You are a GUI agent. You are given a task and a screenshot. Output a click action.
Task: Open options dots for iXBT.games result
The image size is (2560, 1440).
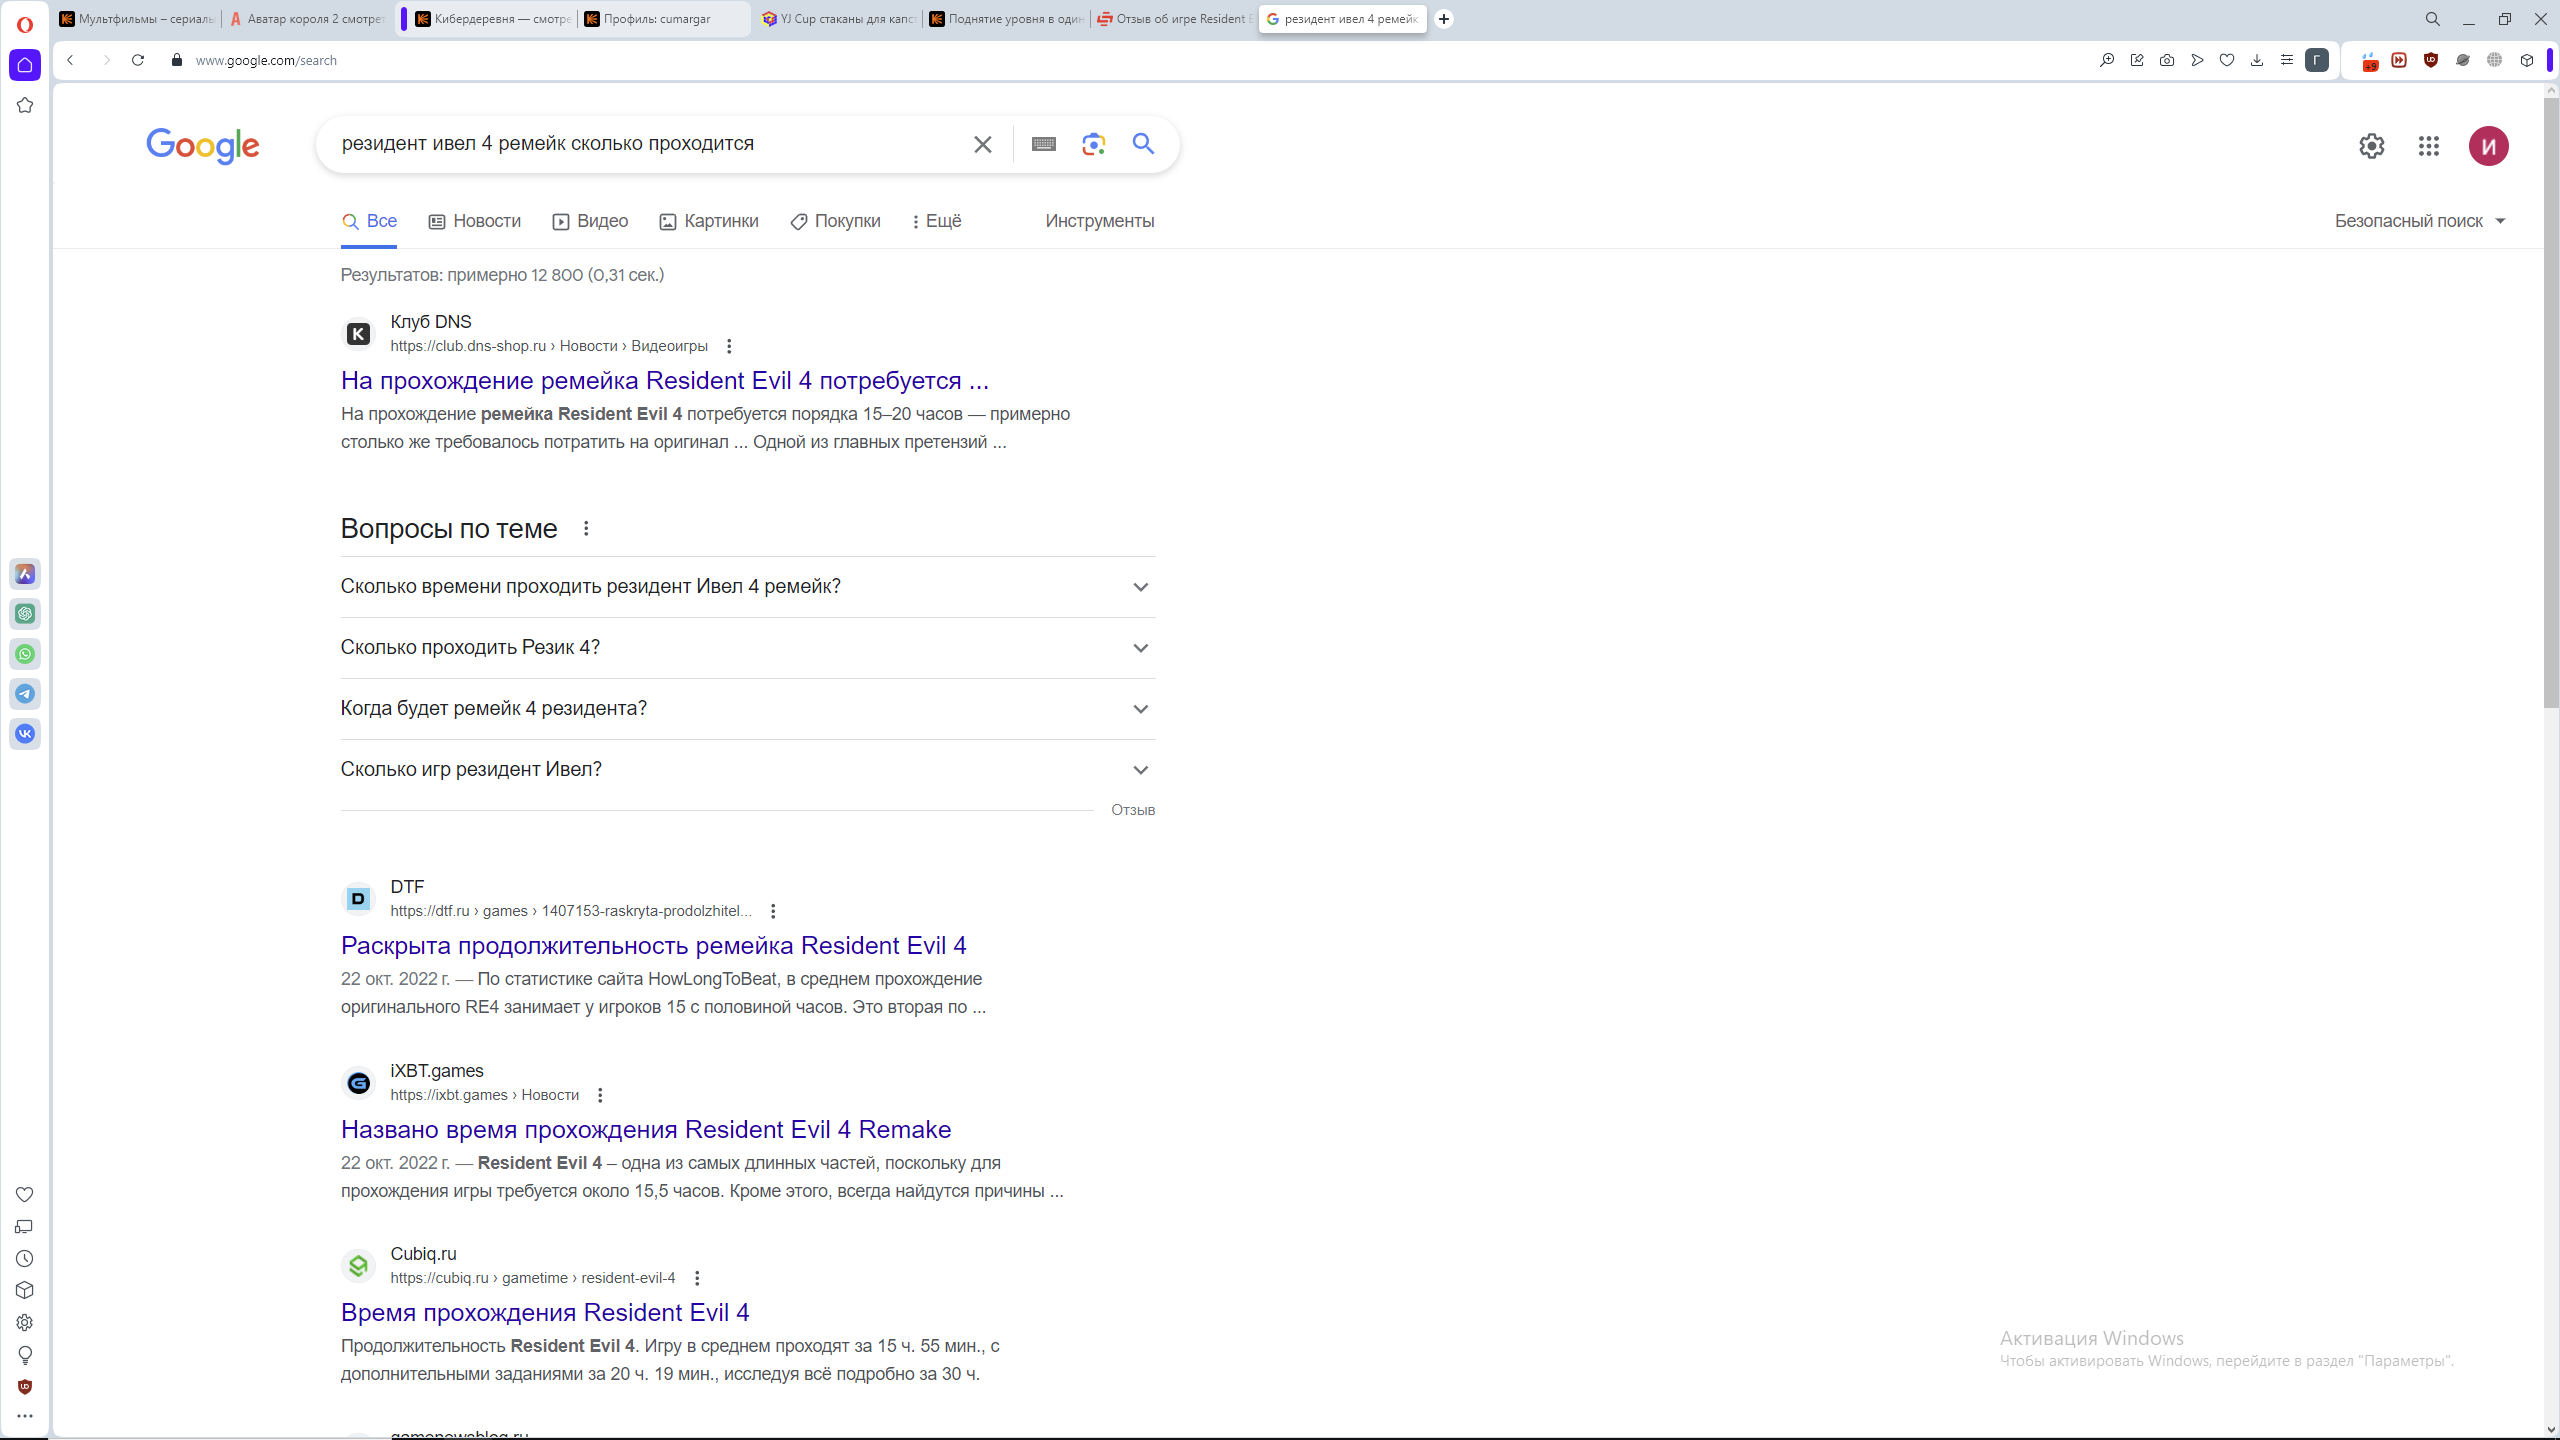600,1095
